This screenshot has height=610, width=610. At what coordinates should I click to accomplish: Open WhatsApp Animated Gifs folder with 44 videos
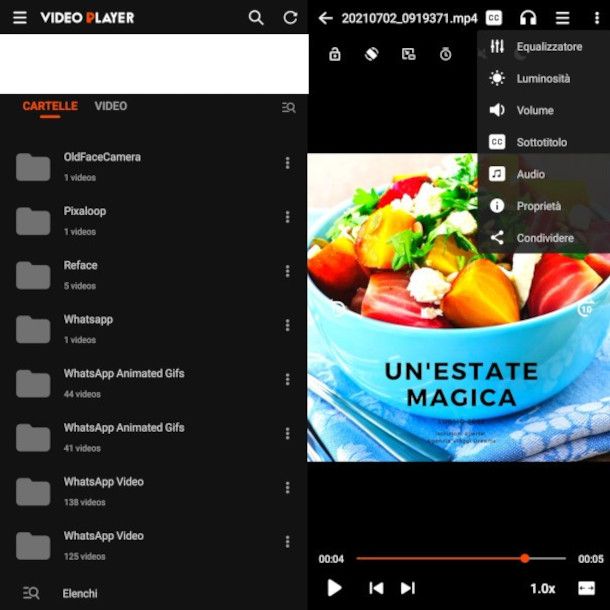154,383
